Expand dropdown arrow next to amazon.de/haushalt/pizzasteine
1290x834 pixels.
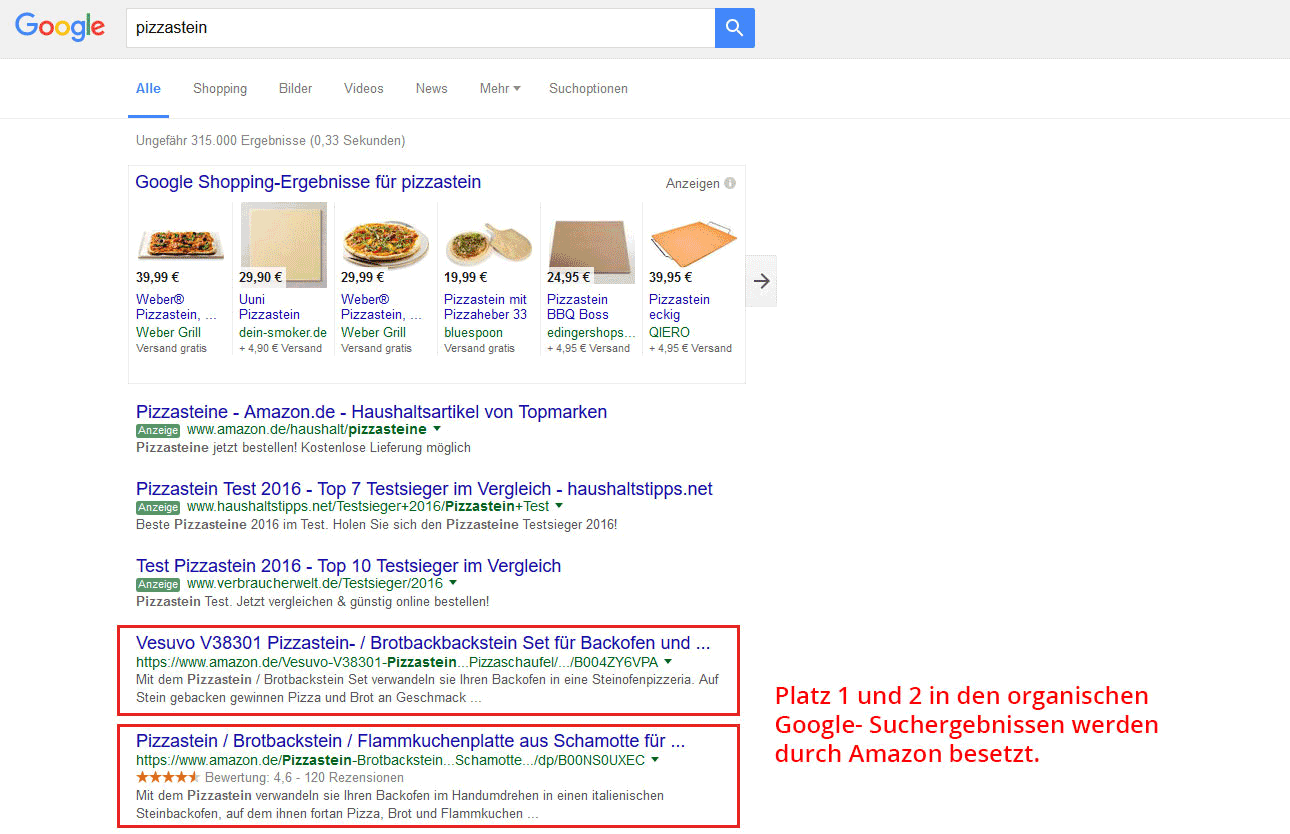tap(436, 429)
